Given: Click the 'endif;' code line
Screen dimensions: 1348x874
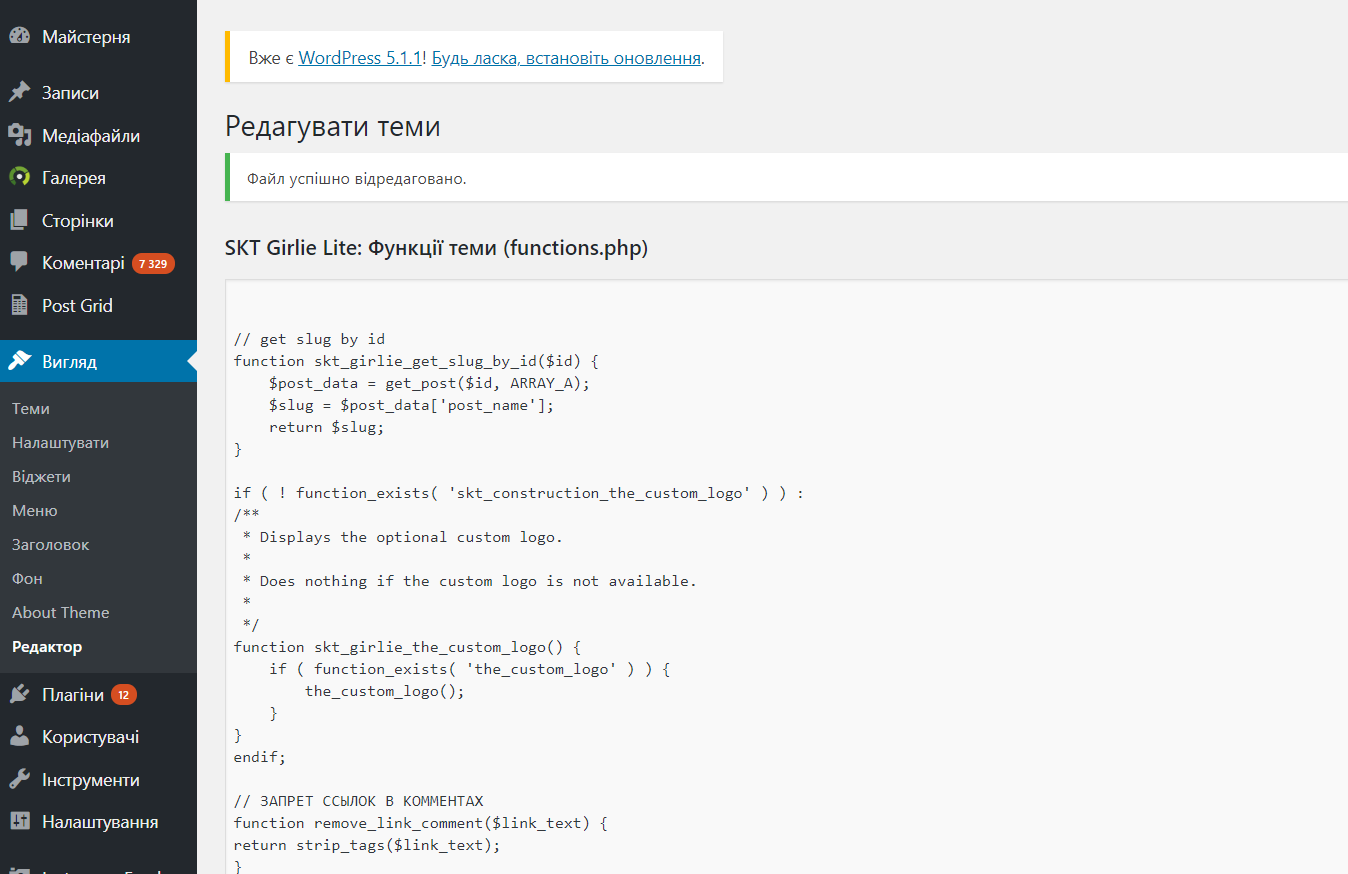Looking at the screenshot, I should coord(260,757).
